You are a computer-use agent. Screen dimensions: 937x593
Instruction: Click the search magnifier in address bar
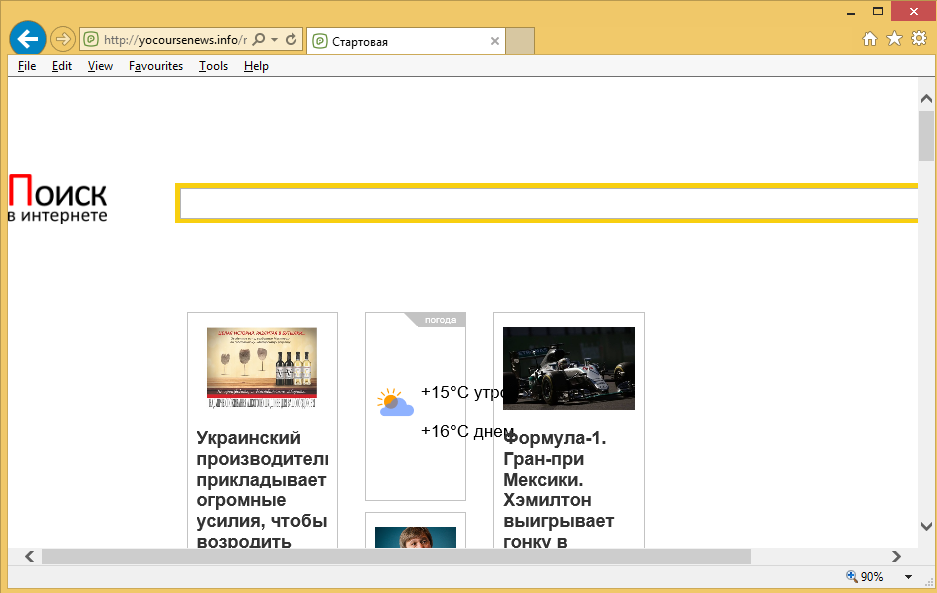[x=258, y=40]
